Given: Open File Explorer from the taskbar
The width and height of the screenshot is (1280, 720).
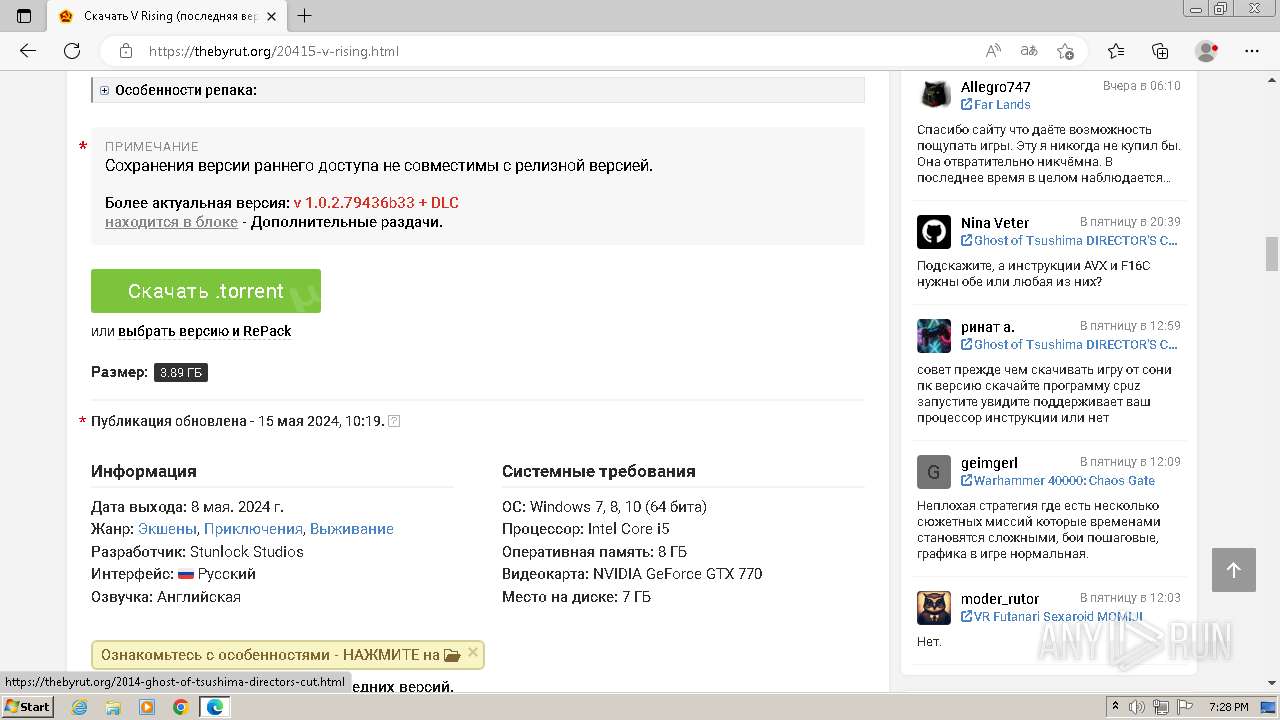Looking at the screenshot, I should click(x=113, y=707).
